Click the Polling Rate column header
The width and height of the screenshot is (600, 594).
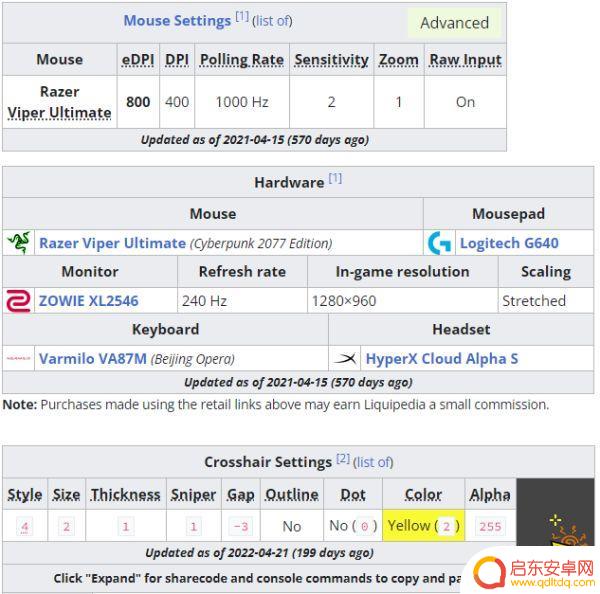(242, 60)
